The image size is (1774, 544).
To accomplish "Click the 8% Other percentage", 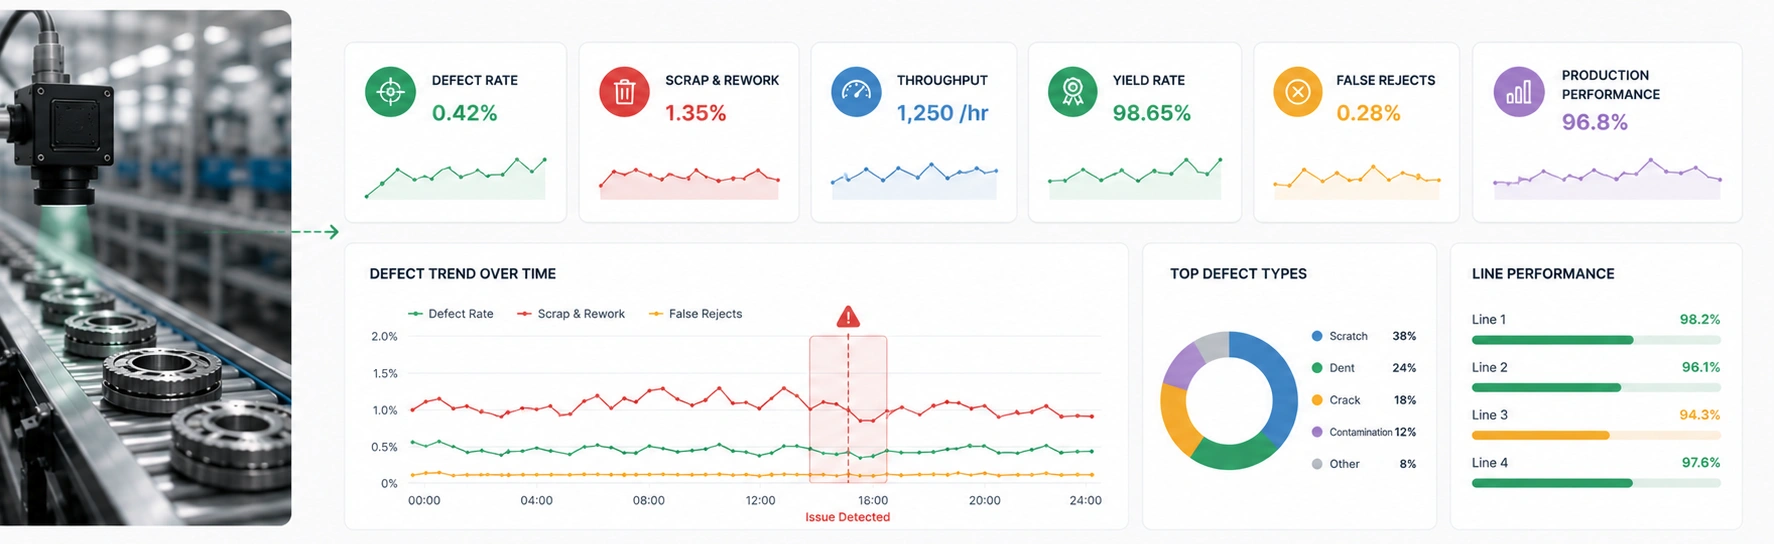I will pos(1408,464).
